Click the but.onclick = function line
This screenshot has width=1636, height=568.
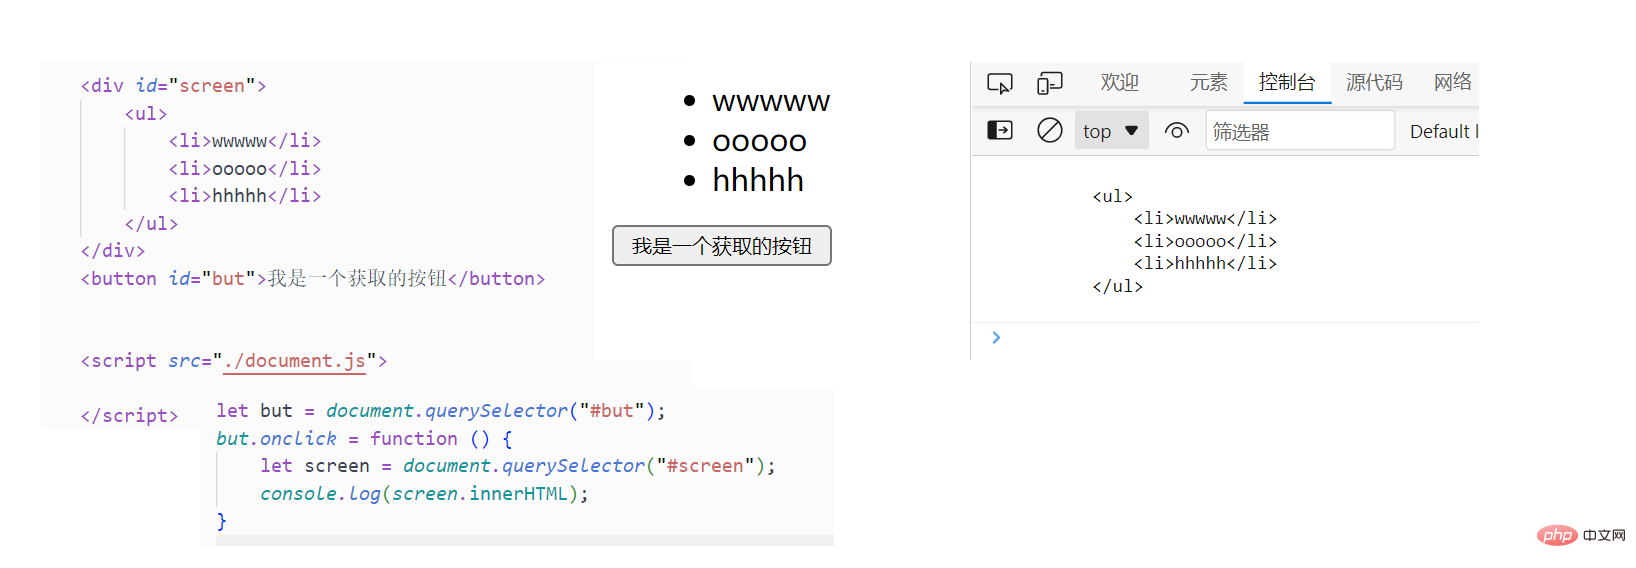(364, 439)
